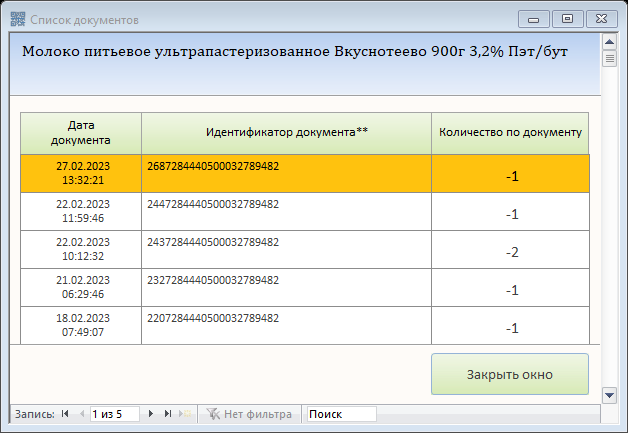
Task: Click the record number box '1 из 5'
Action: pyautogui.click(x=114, y=413)
